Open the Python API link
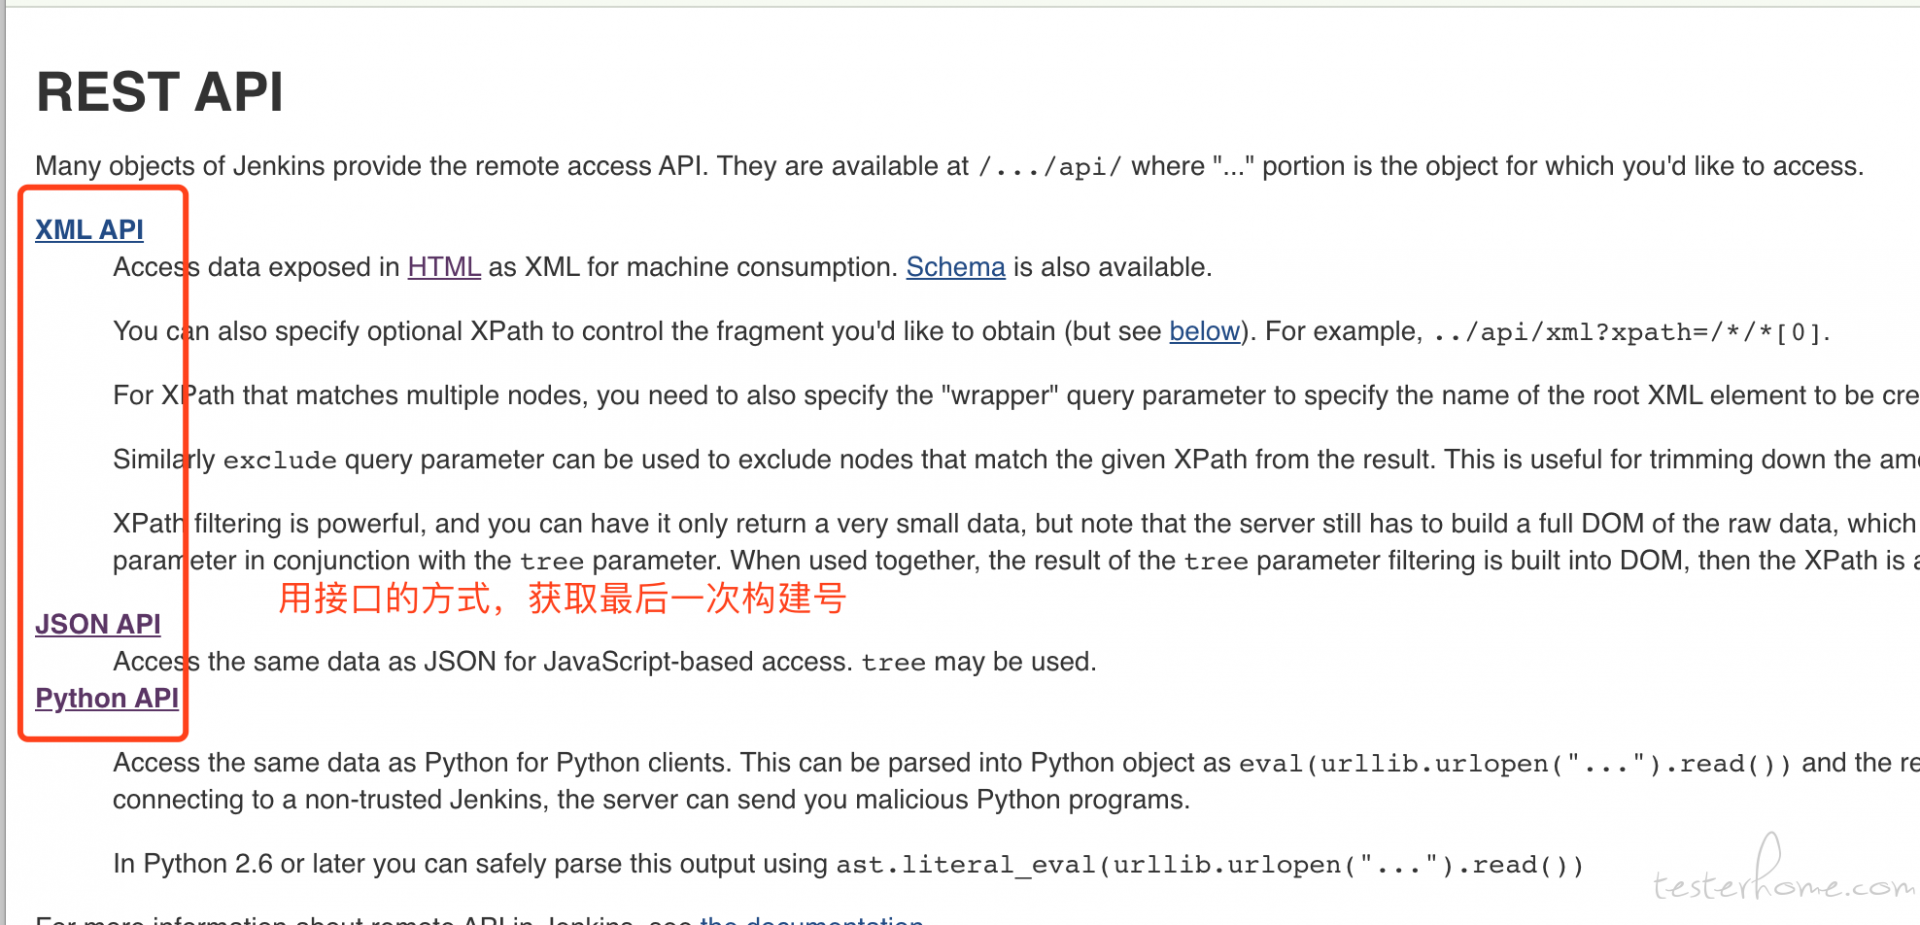This screenshot has width=1920, height=925. coord(107,698)
